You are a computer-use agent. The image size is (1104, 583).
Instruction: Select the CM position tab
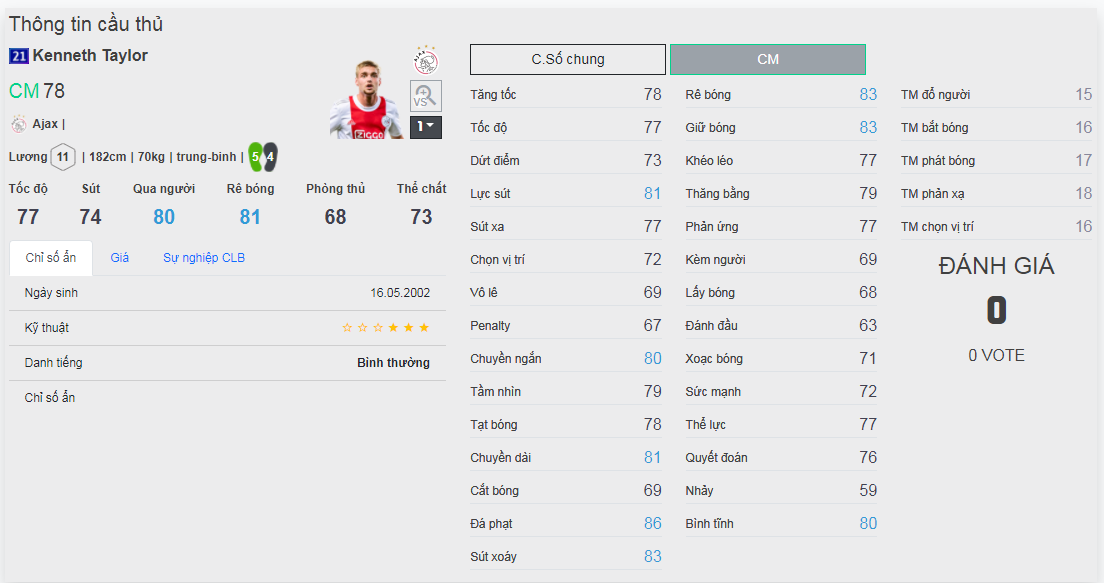pyautogui.click(x=767, y=59)
